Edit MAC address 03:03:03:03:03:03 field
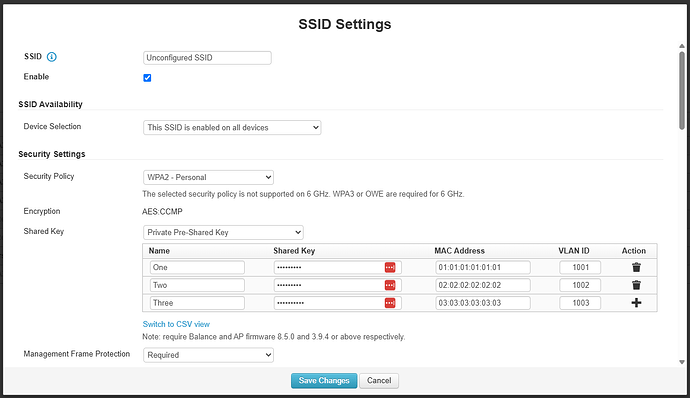Screen dimensions: 690x398 pyautogui.click(x=483, y=303)
